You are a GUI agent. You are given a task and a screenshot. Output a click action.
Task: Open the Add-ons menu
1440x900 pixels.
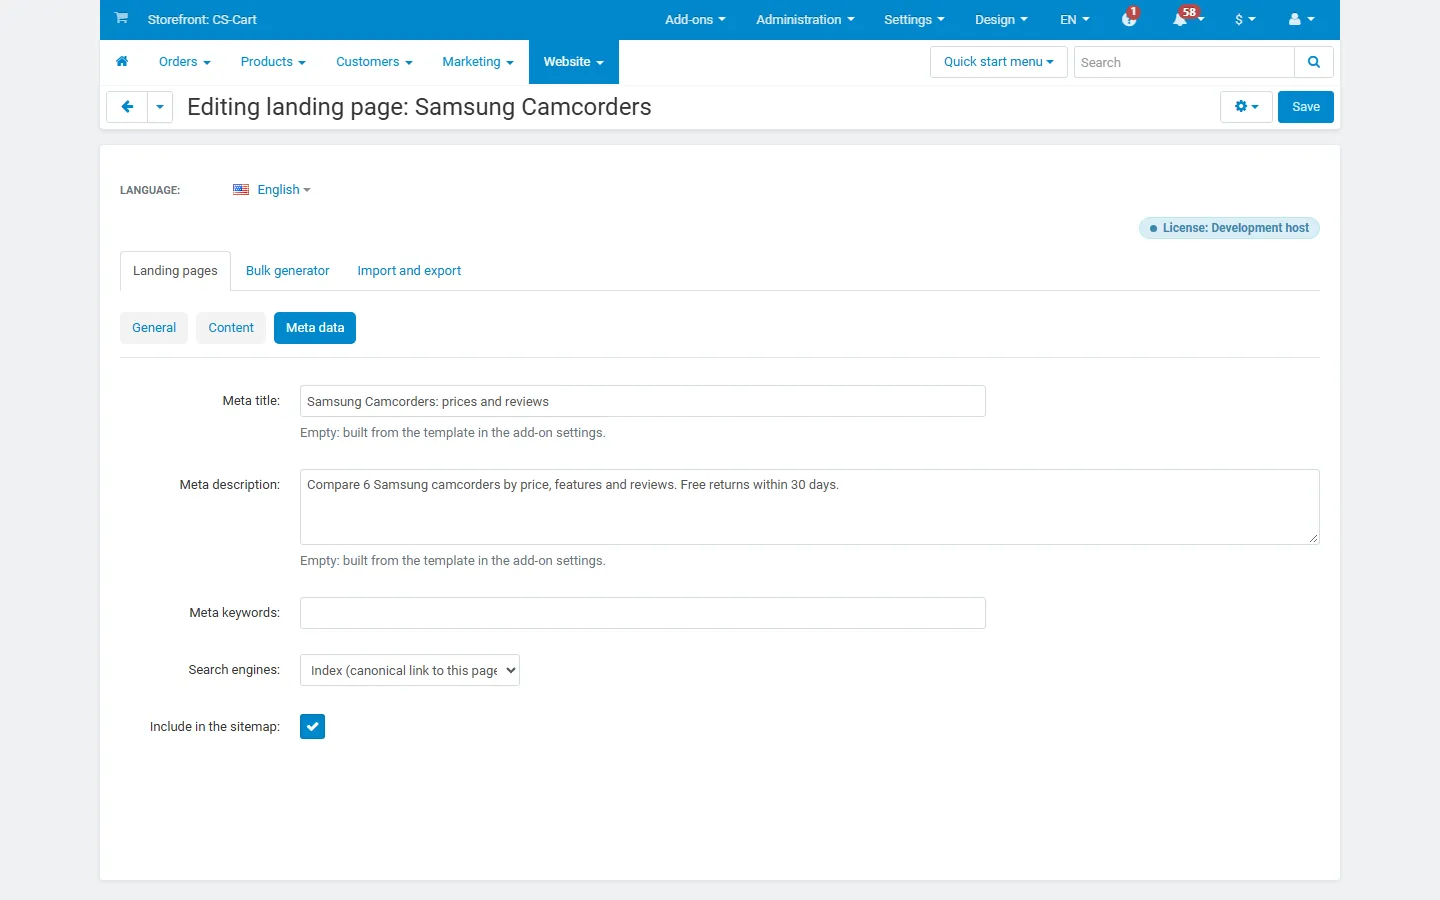pyautogui.click(x=695, y=19)
